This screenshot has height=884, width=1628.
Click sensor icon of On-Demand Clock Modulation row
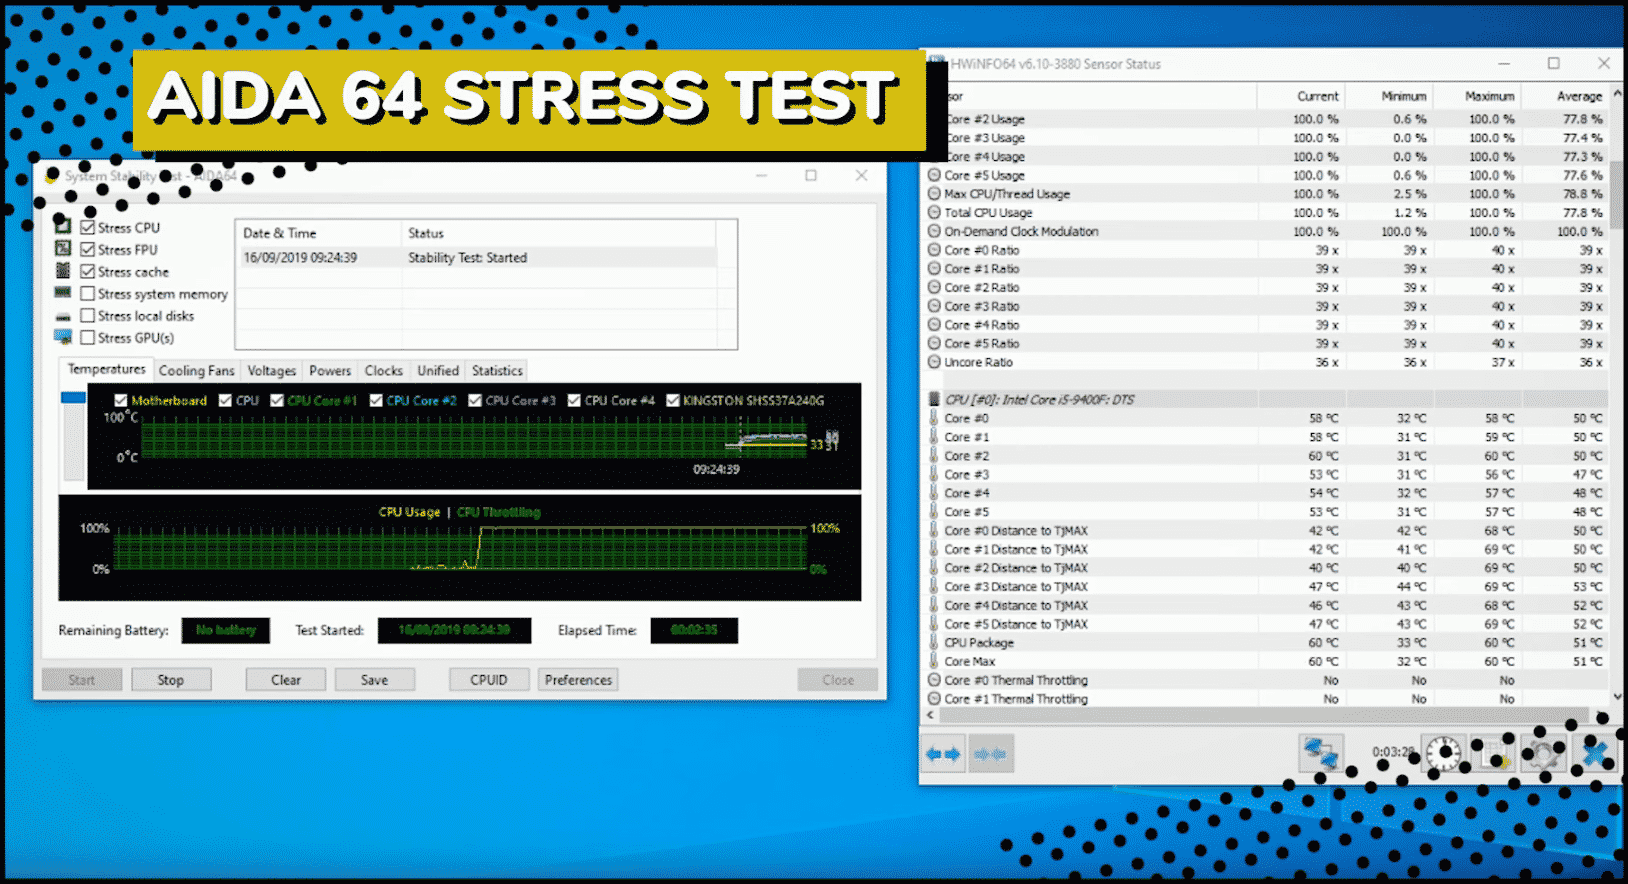(x=935, y=231)
